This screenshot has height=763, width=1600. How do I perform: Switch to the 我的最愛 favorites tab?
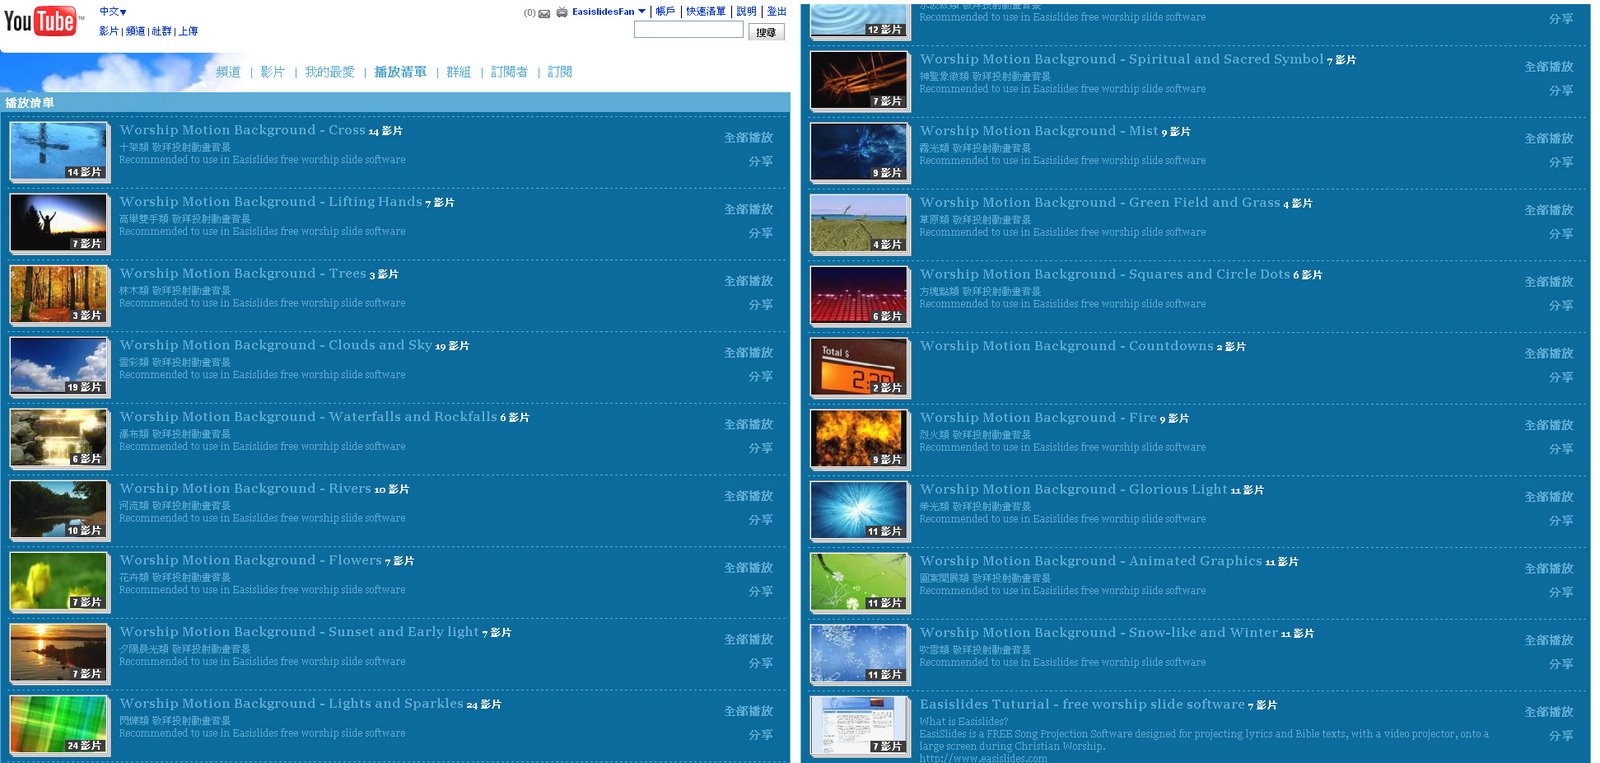pyautogui.click(x=330, y=72)
